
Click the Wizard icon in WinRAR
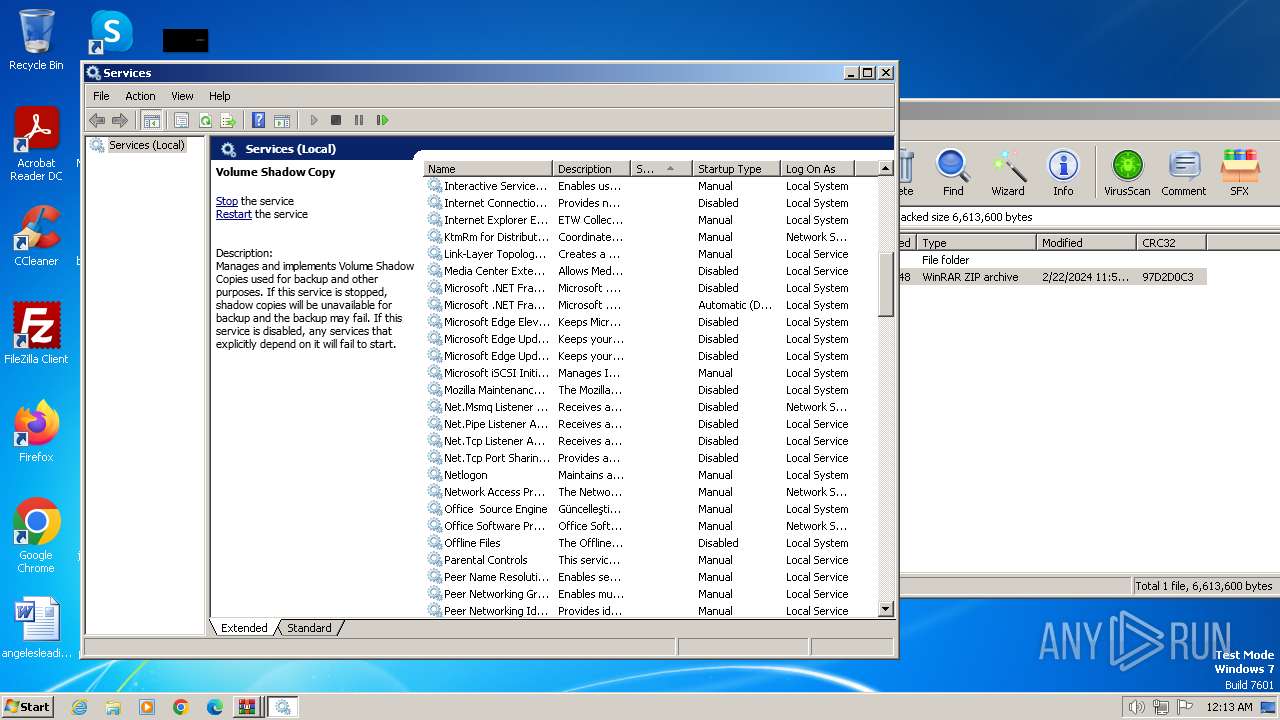pos(1008,173)
